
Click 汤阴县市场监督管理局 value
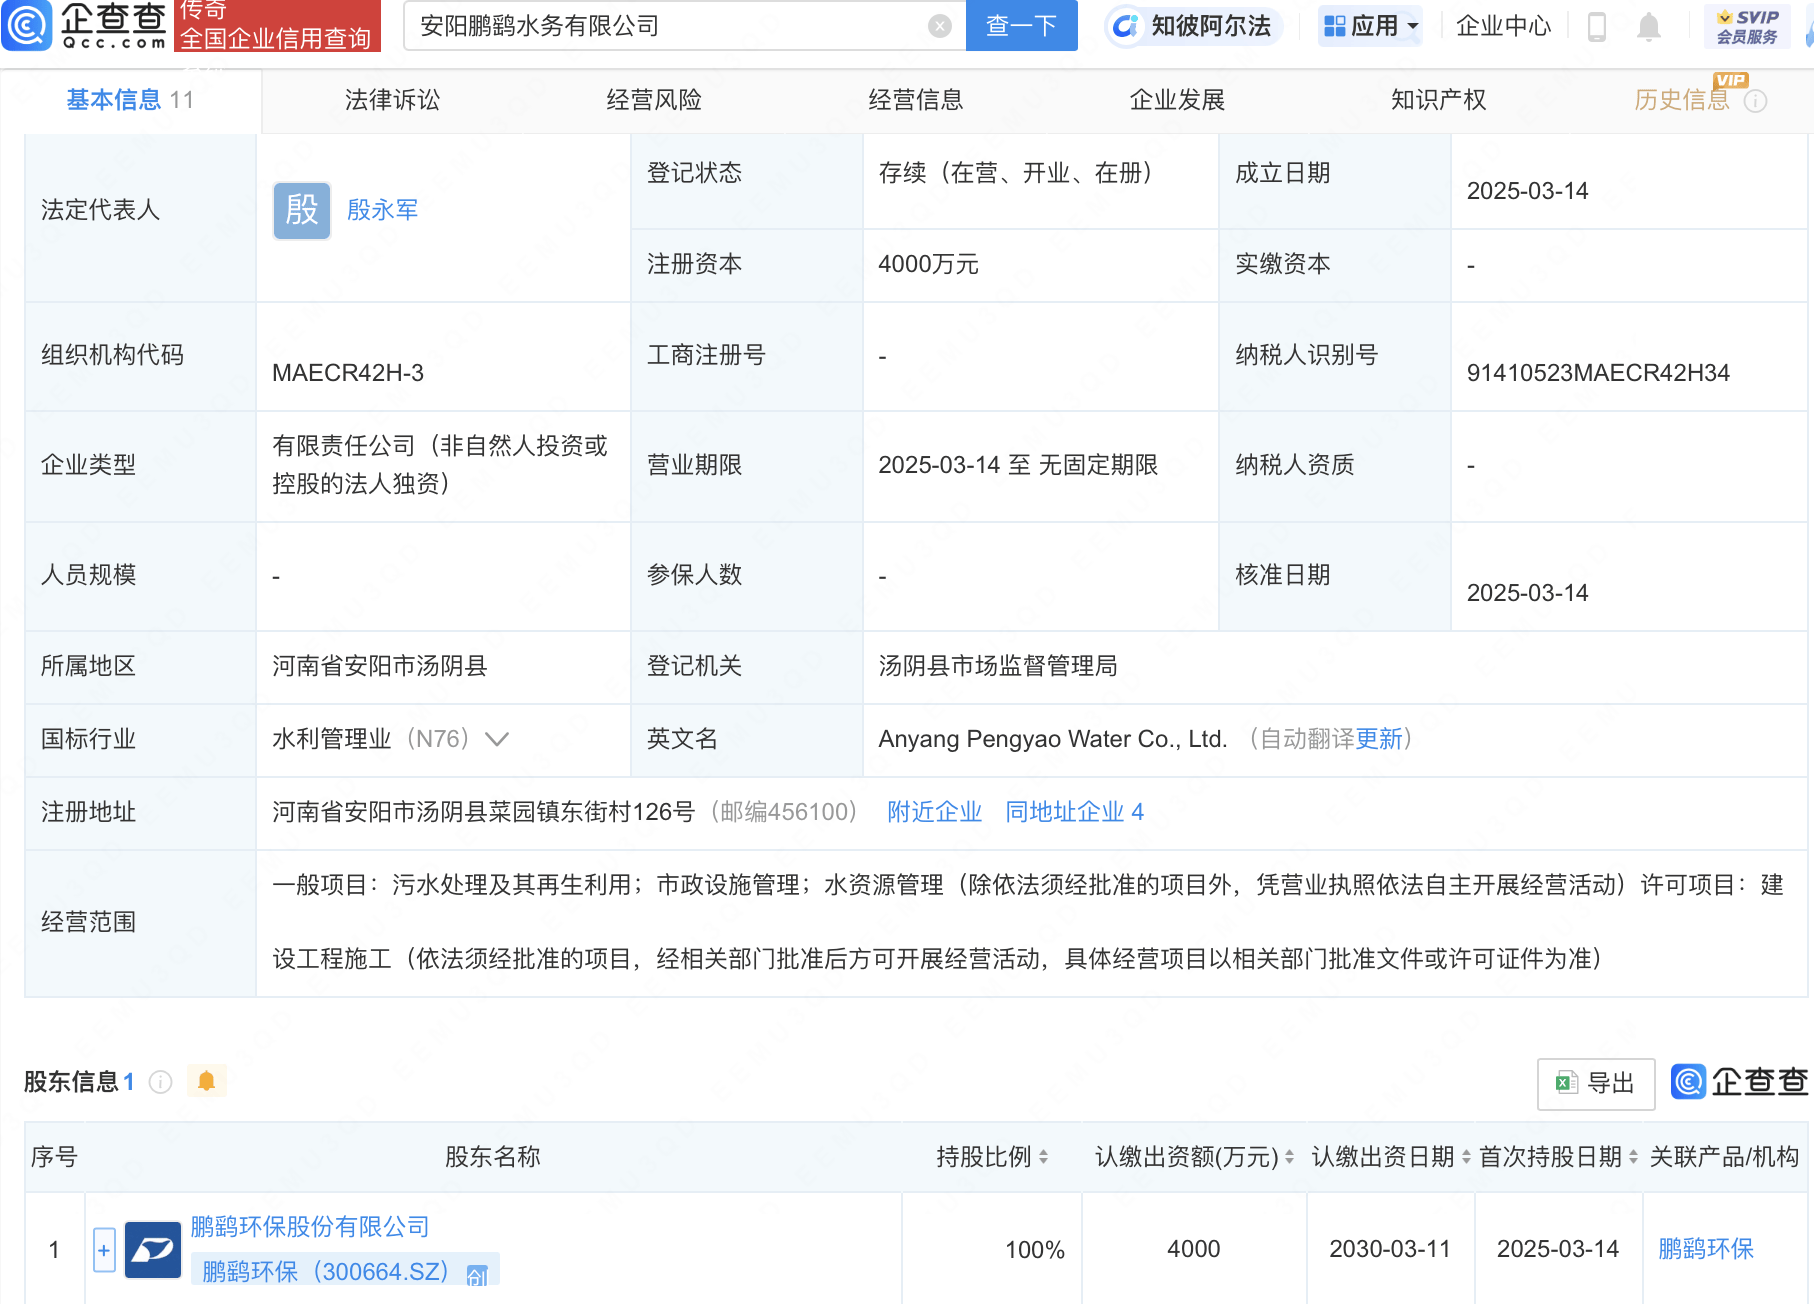coord(998,666)
